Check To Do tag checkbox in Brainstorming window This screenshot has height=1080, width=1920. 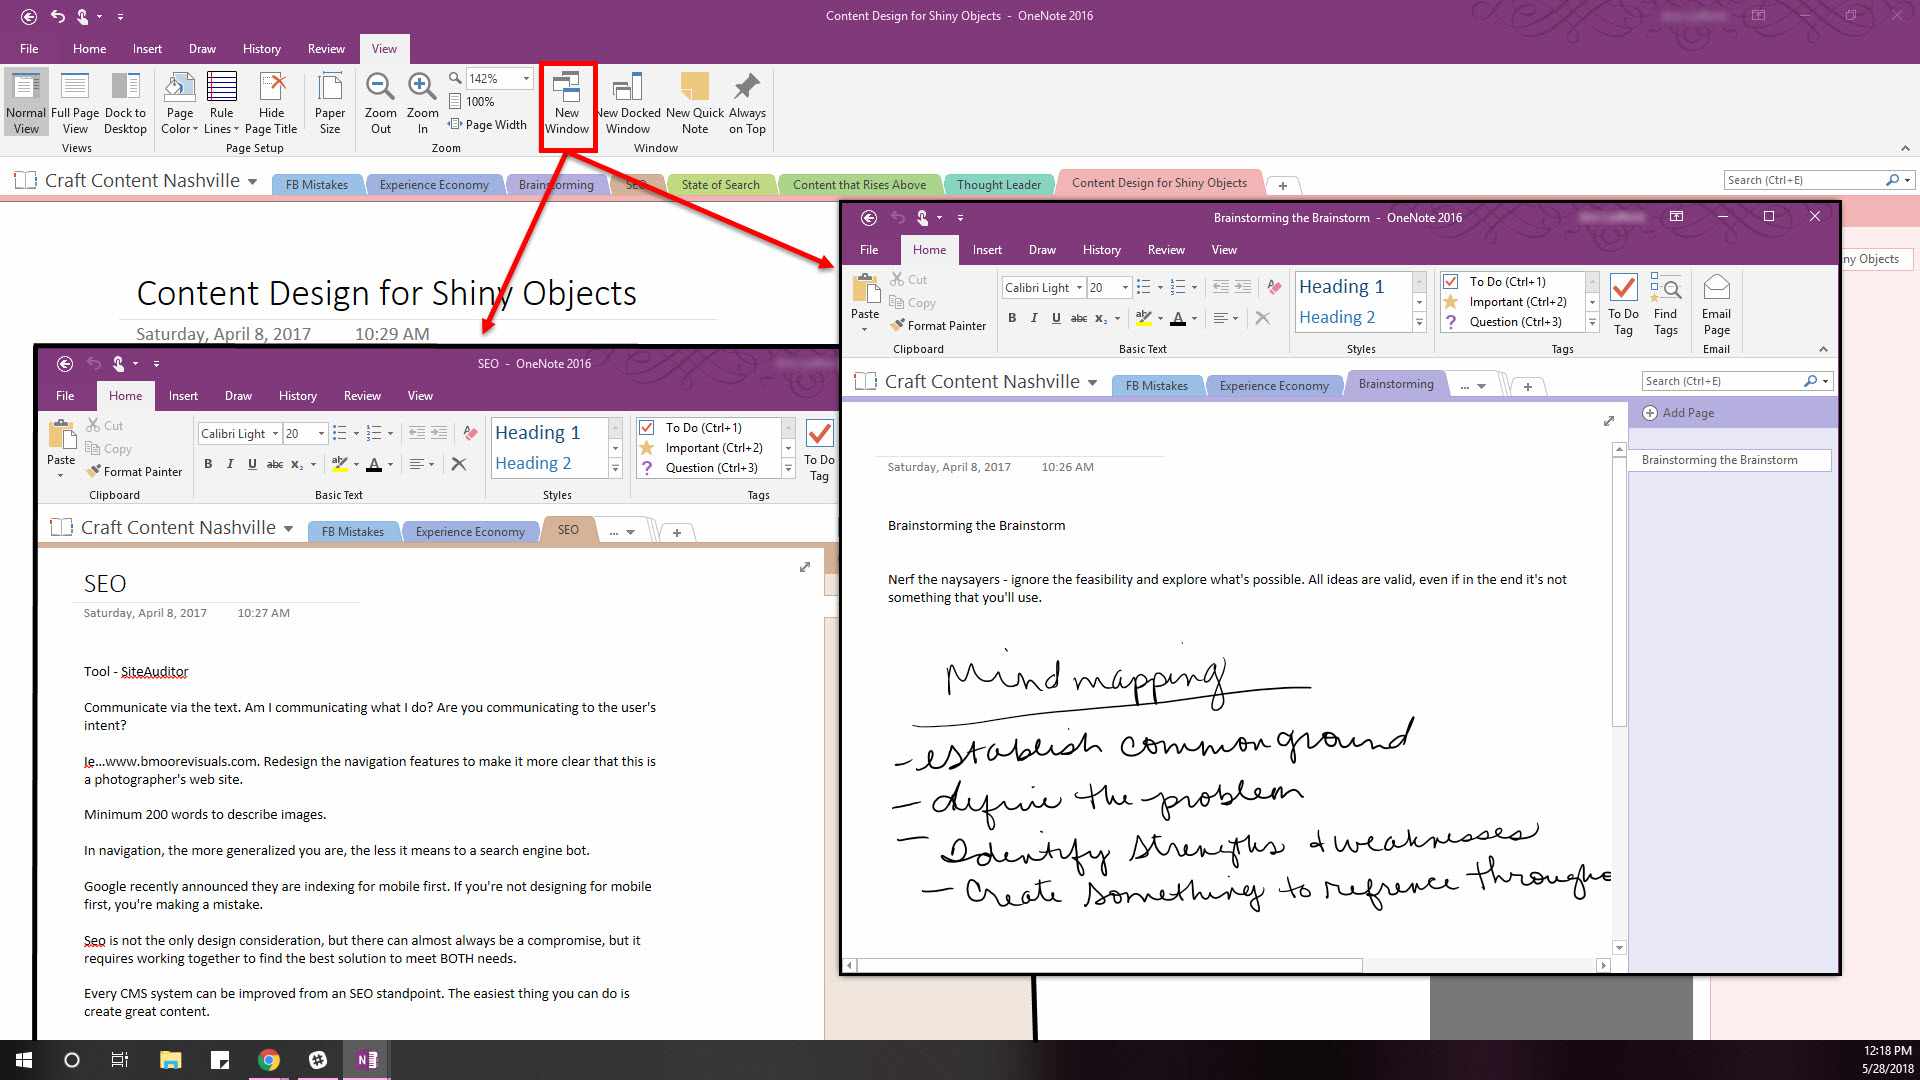click(1450, 282)
